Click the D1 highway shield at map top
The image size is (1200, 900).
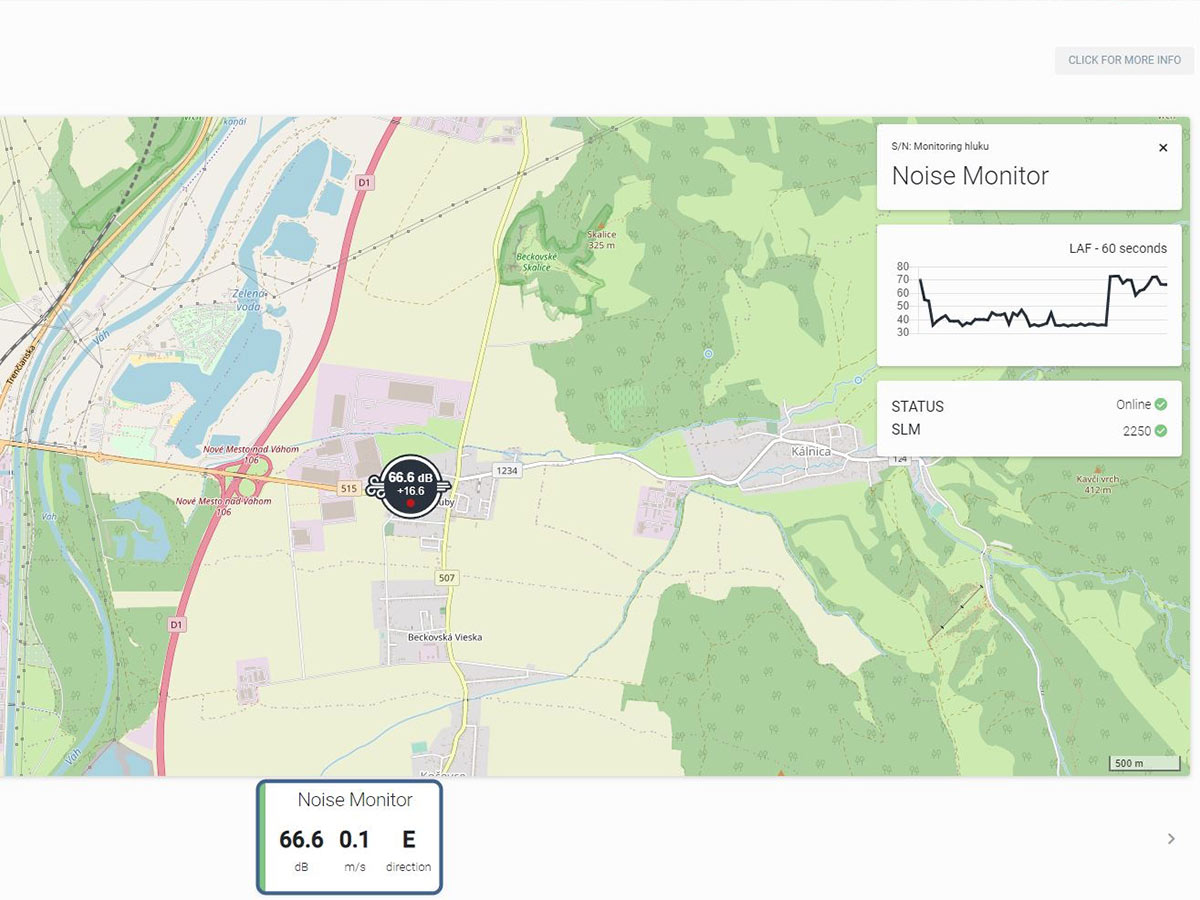point(364,183)
